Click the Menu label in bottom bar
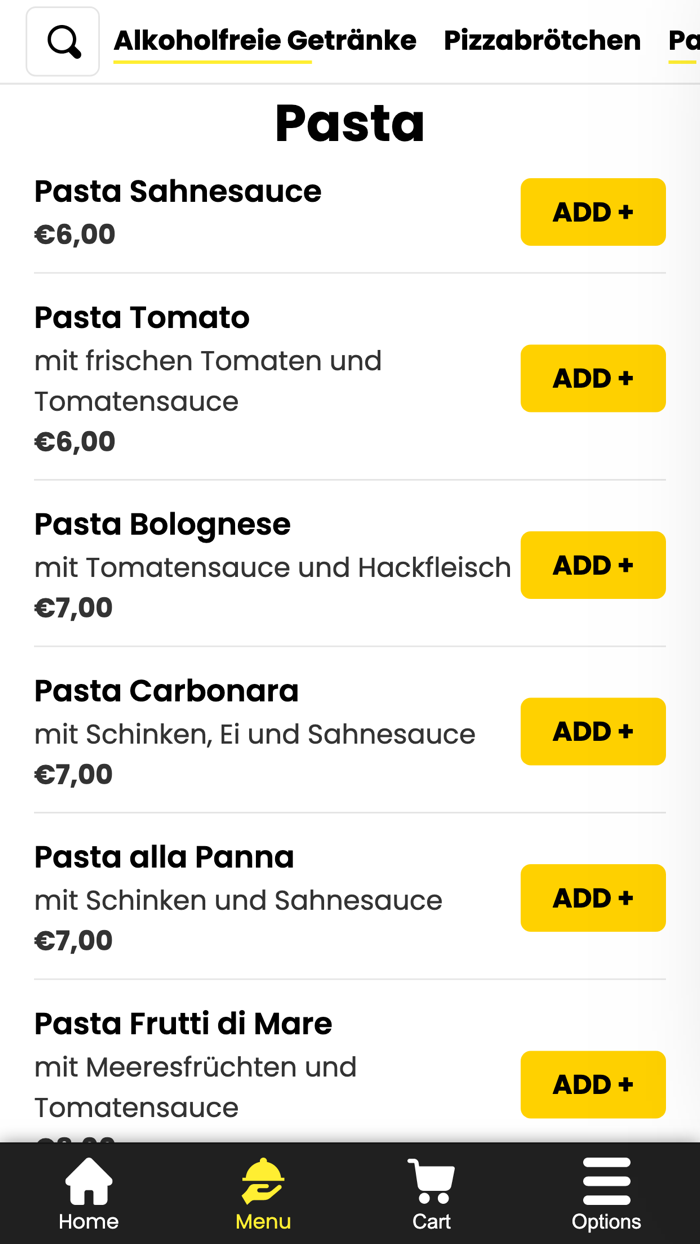Screen dimensions: 700x1244 (262, 1222)
